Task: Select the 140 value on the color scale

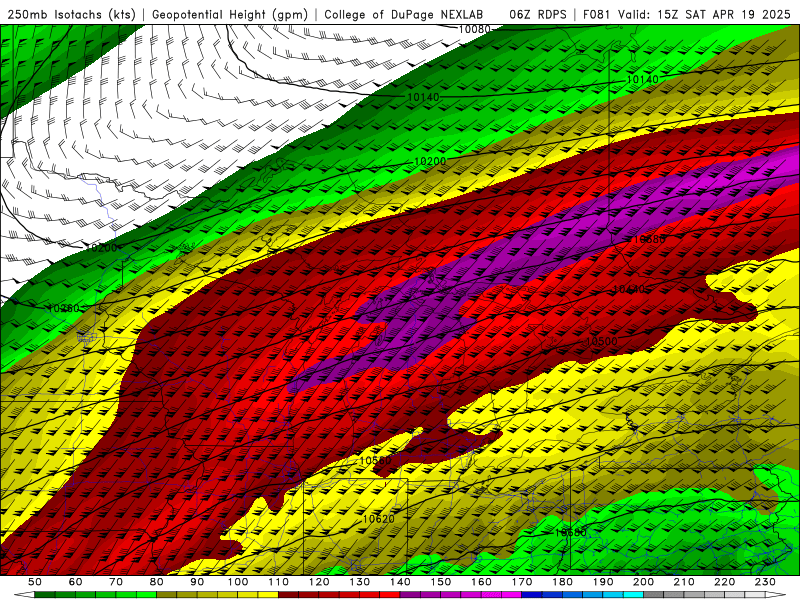Action: pos(400,582)
